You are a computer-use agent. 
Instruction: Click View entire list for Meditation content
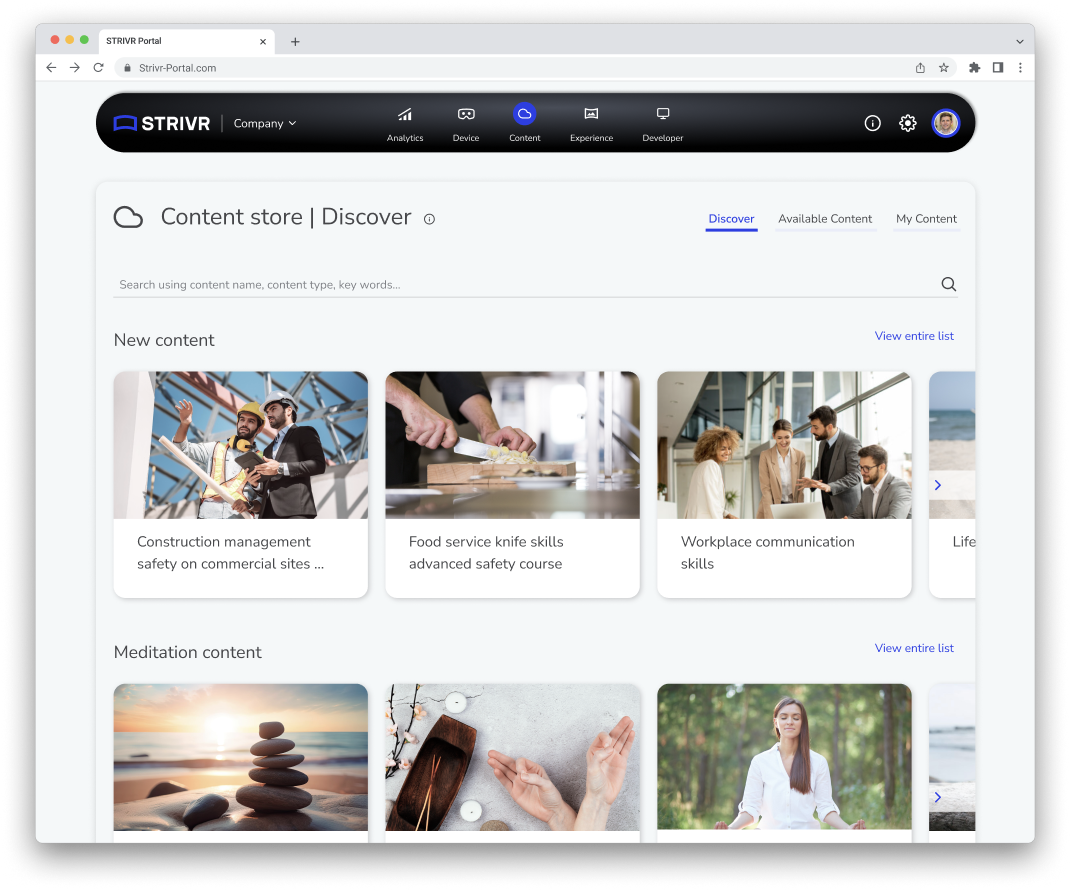click(x=914, y=648)
